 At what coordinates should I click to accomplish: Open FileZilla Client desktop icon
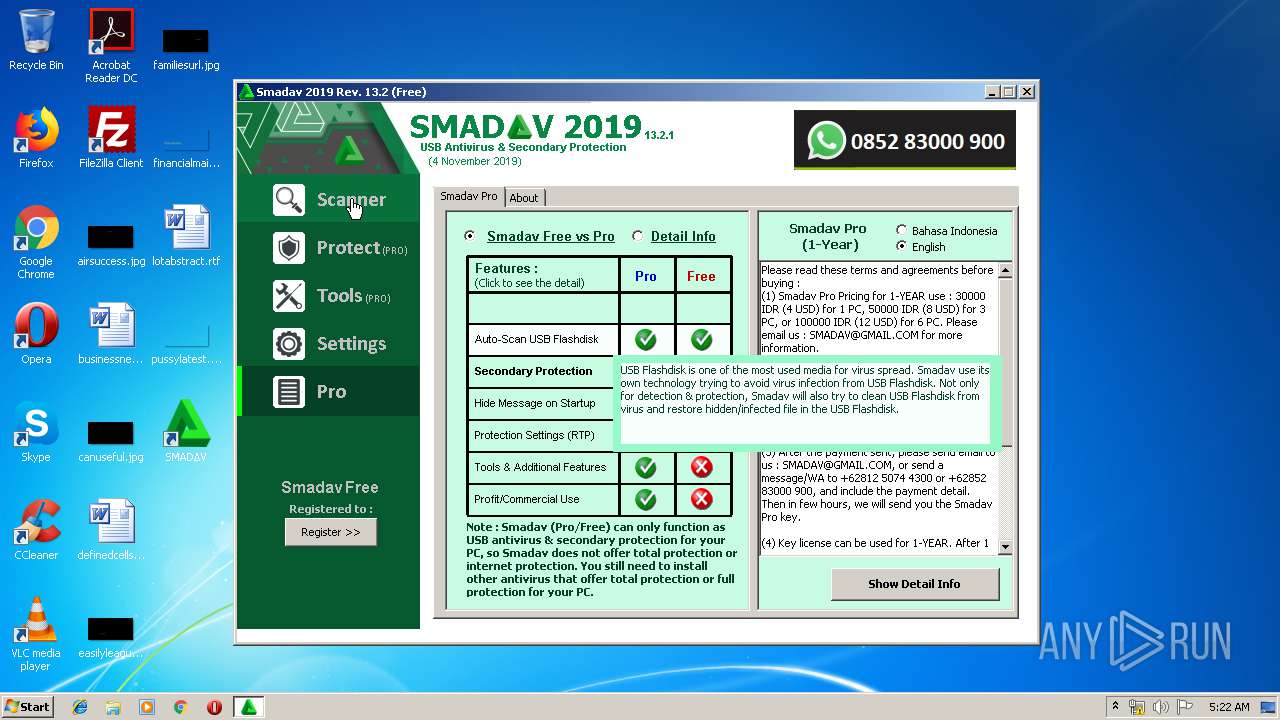coord(111,138)
